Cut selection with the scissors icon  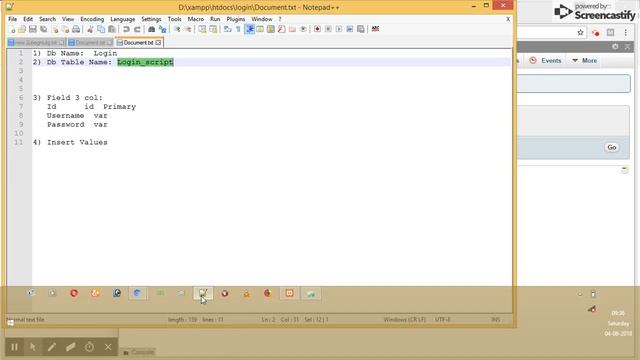[90, 29]
